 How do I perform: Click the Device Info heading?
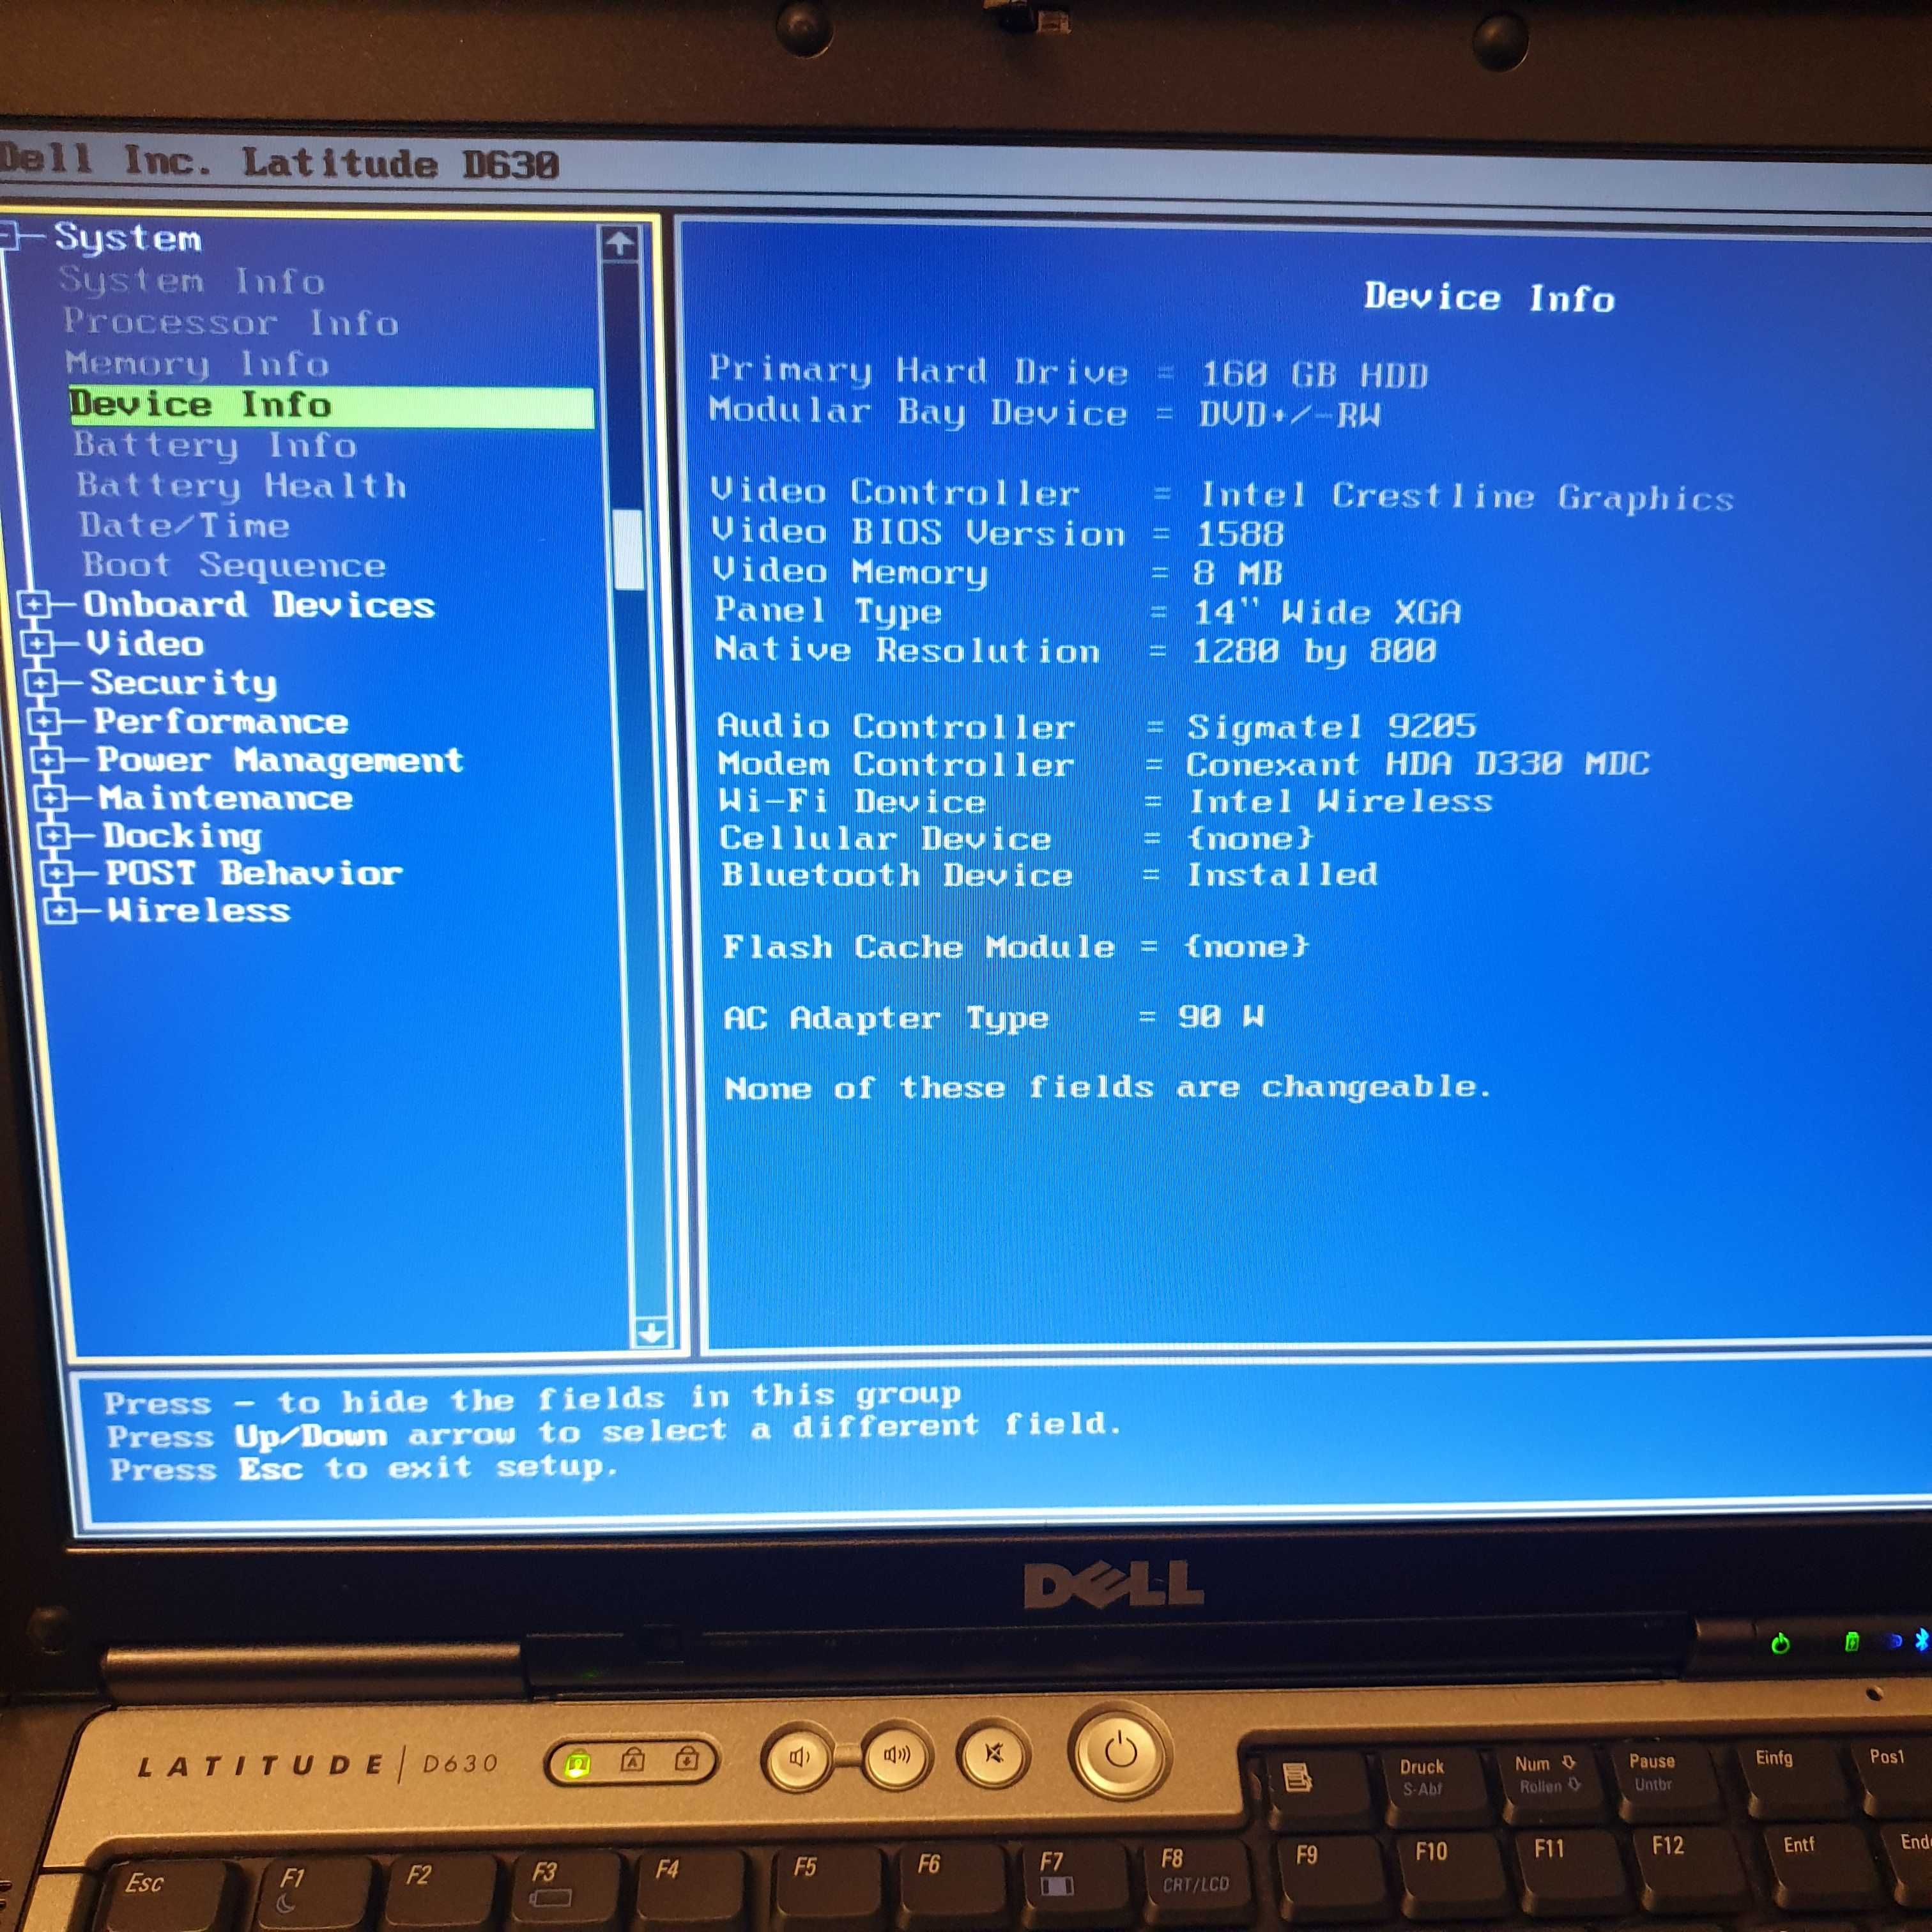[x=1490, y=298]
